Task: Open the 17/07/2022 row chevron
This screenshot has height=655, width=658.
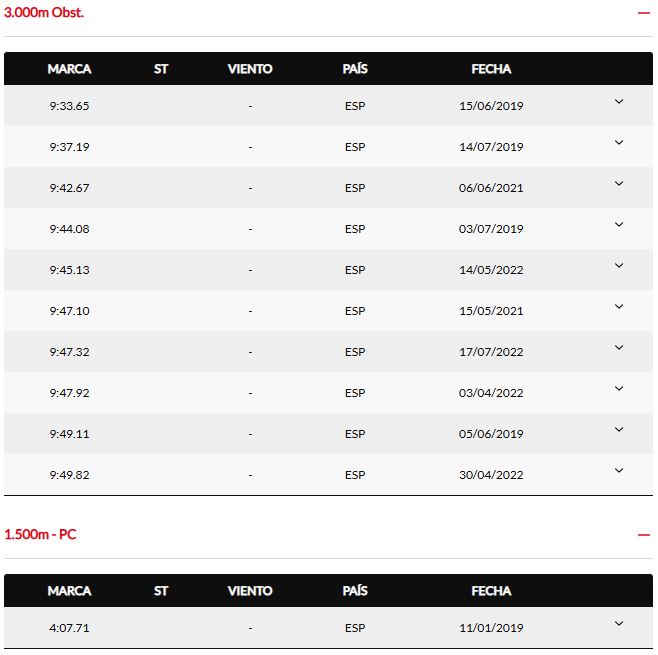Action: coord(619,348)
